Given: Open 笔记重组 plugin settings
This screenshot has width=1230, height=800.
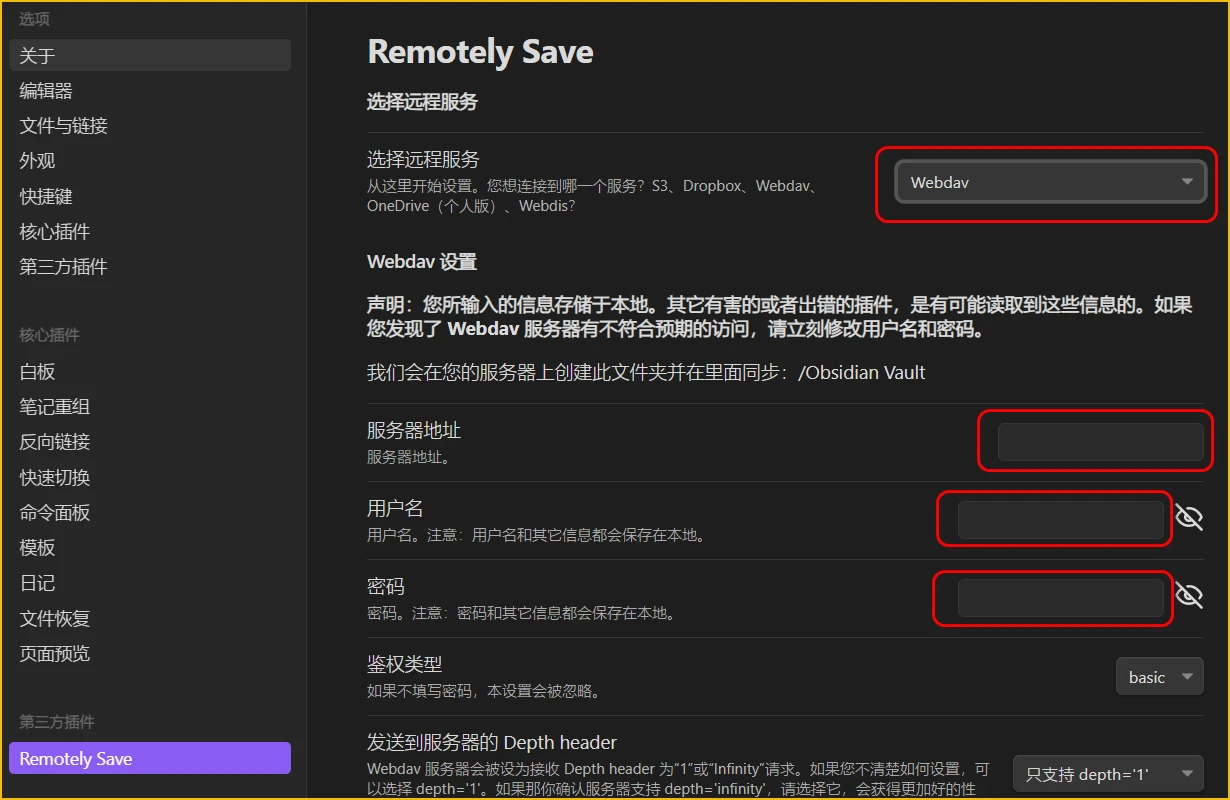Looking at the screenshot, I should 150,407.
